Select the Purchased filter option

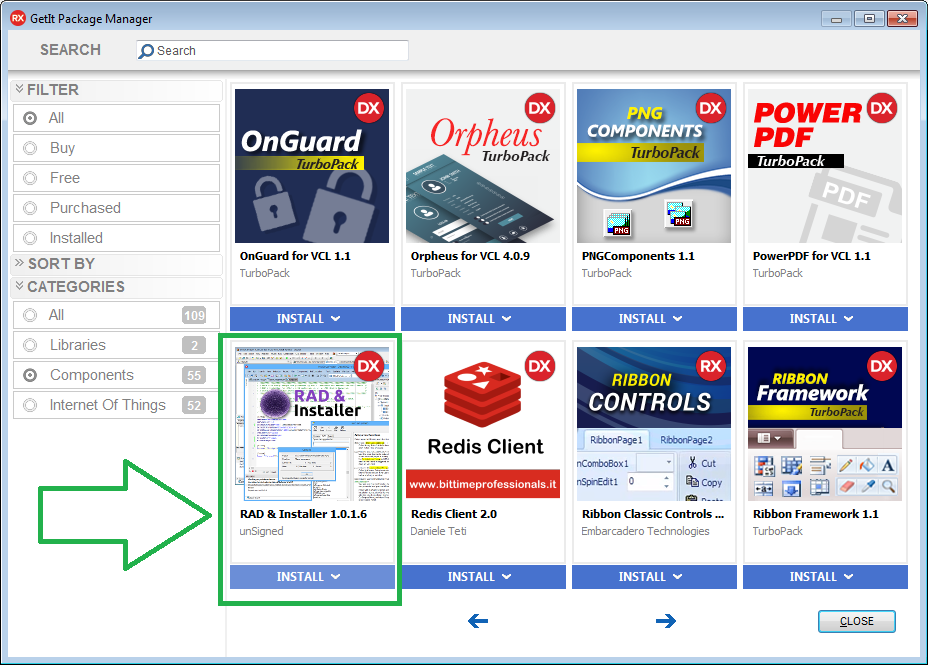coord(117,208)
